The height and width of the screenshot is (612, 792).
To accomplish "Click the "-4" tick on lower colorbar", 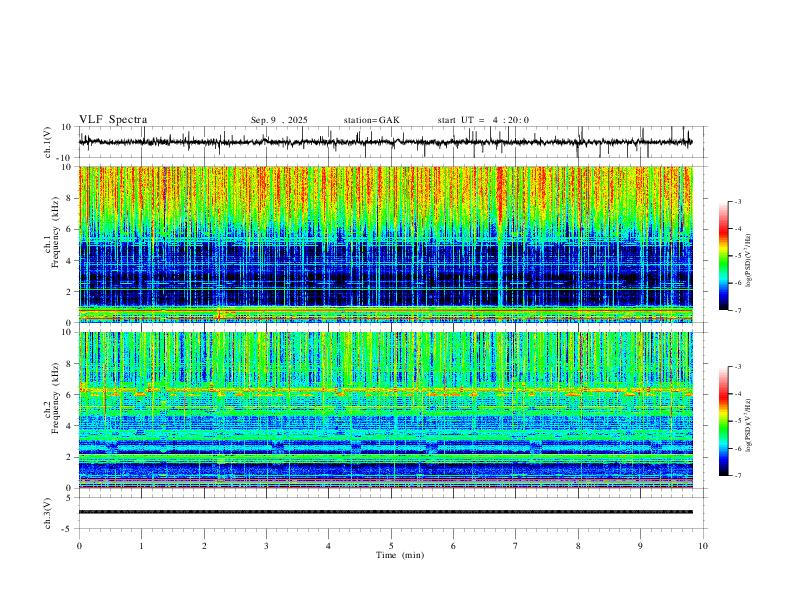I will [x=737, y=394].
